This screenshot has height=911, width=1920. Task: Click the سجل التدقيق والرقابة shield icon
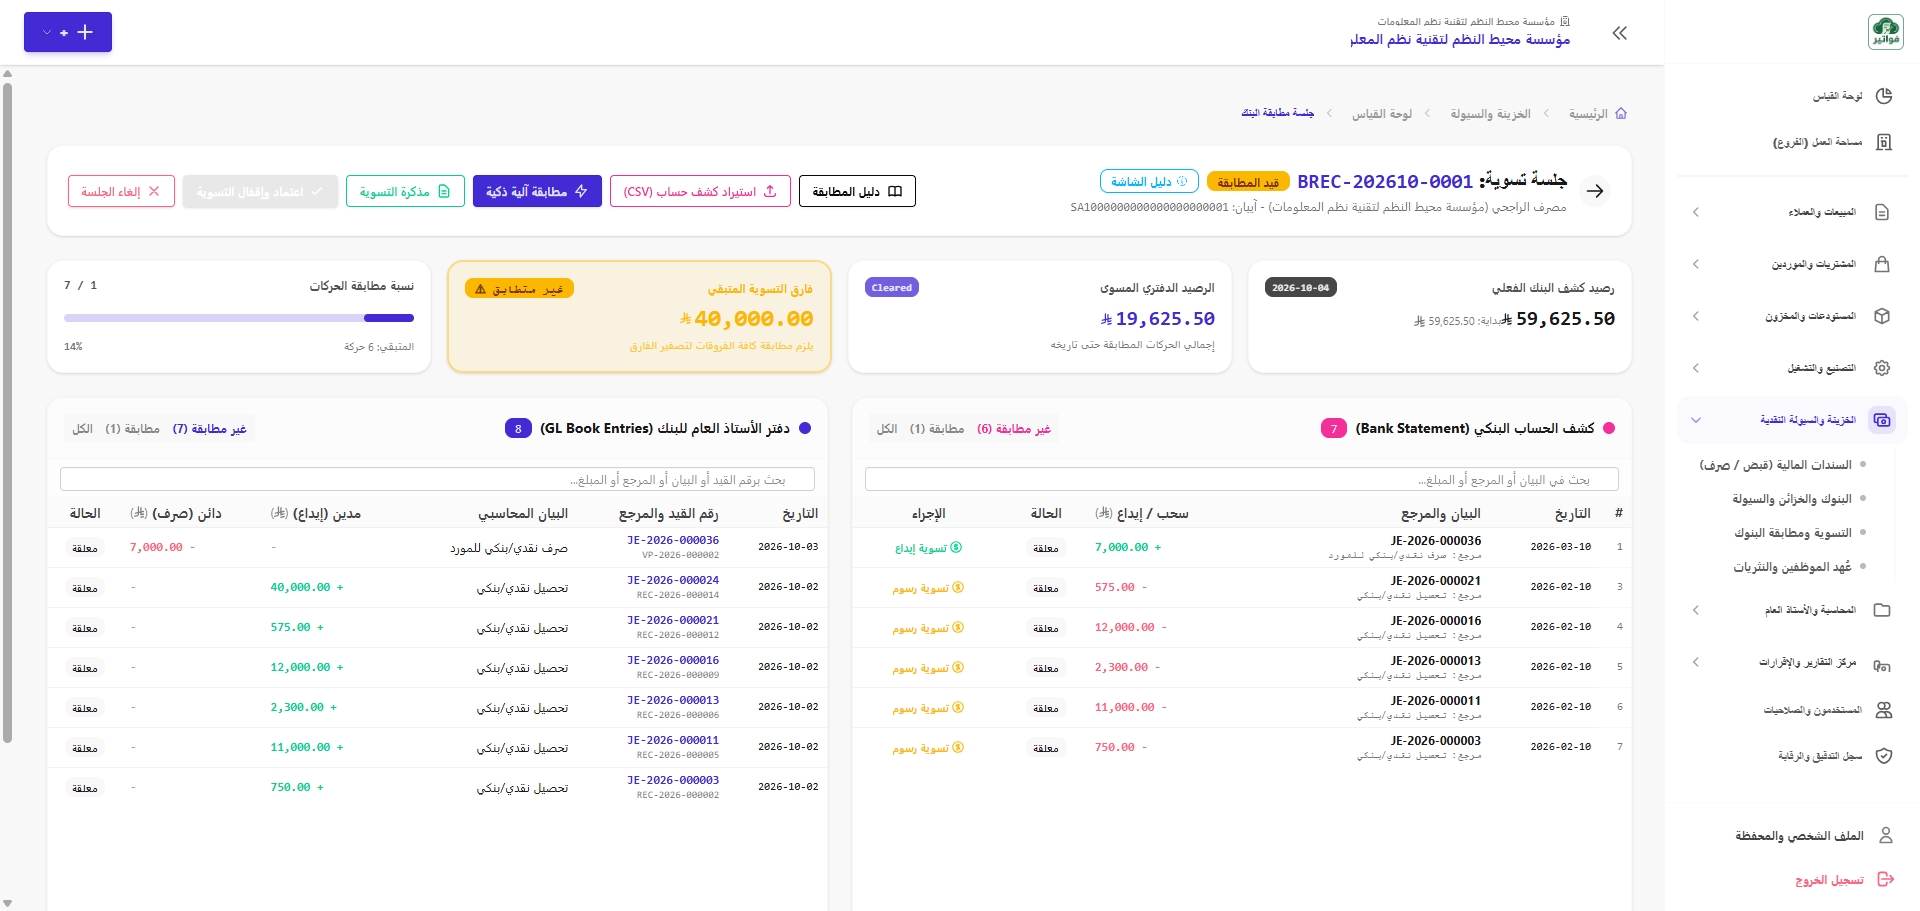click(1884, 756)
